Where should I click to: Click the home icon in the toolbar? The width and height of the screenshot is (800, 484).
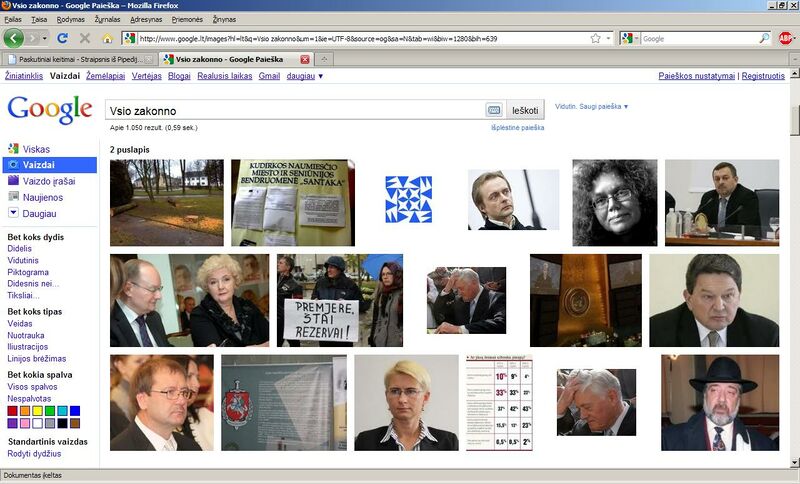[x=107, y=38]
